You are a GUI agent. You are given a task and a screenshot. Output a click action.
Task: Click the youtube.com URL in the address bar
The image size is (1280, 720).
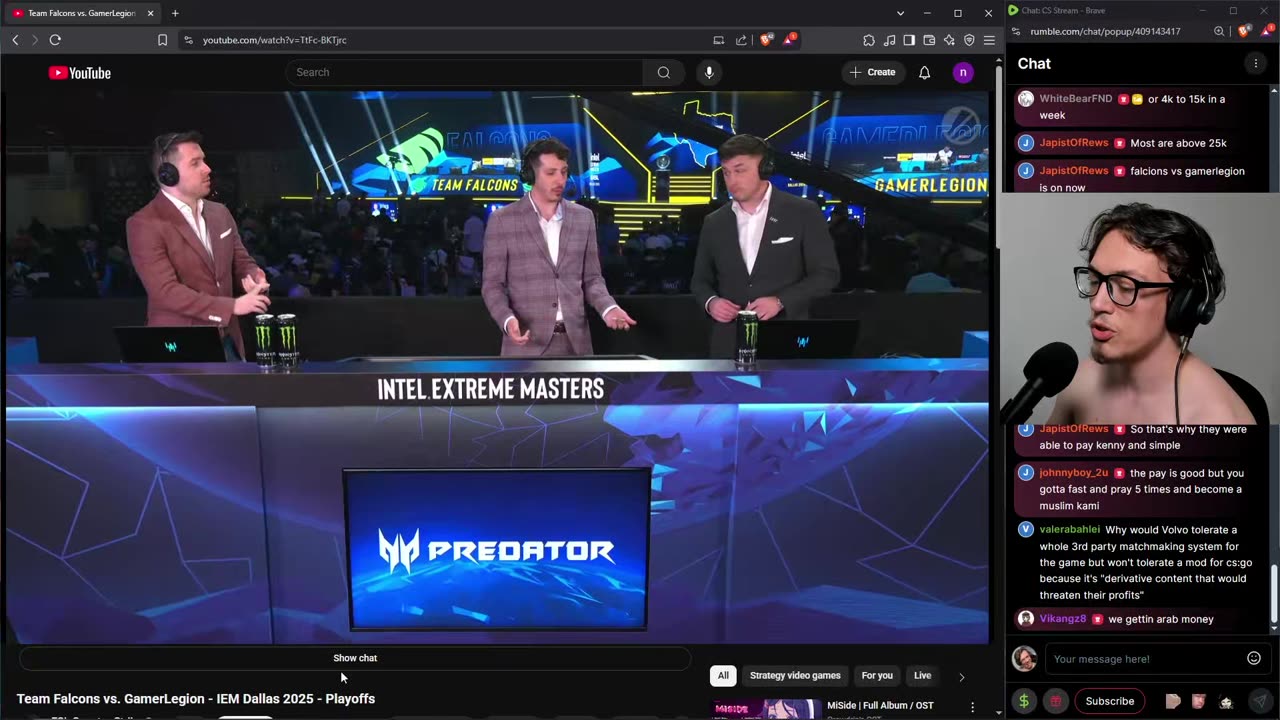pos(275,40)
